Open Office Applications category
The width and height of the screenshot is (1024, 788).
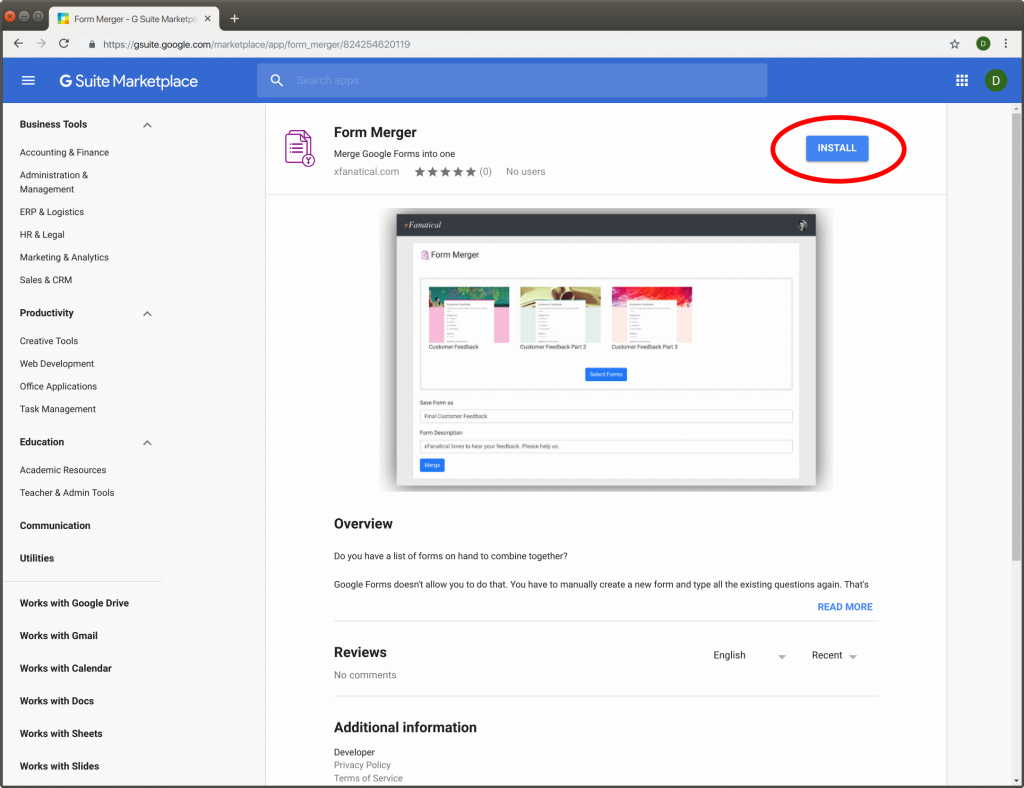(x=58, y=386)
